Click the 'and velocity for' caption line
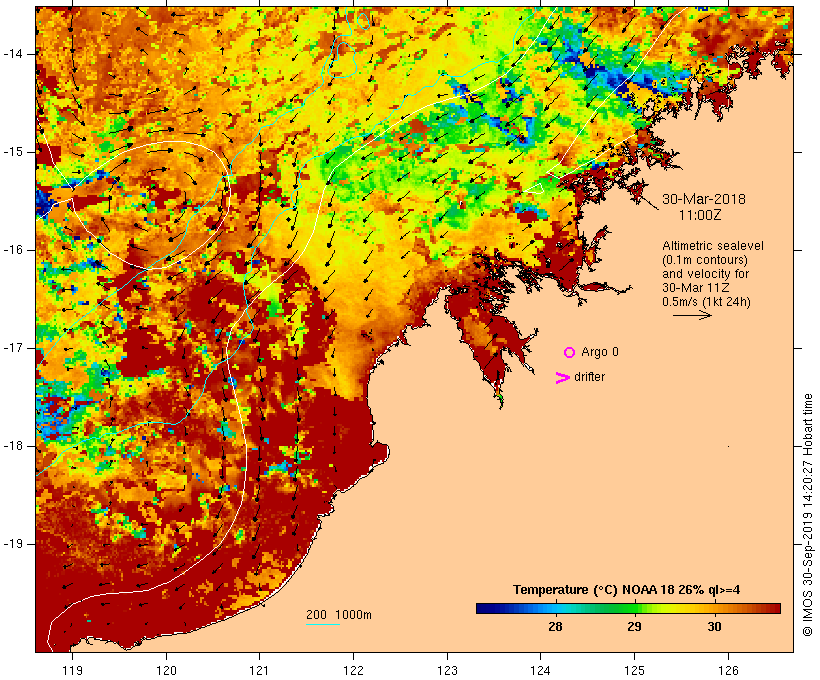The image size is (820, 680). click(705, 274)
